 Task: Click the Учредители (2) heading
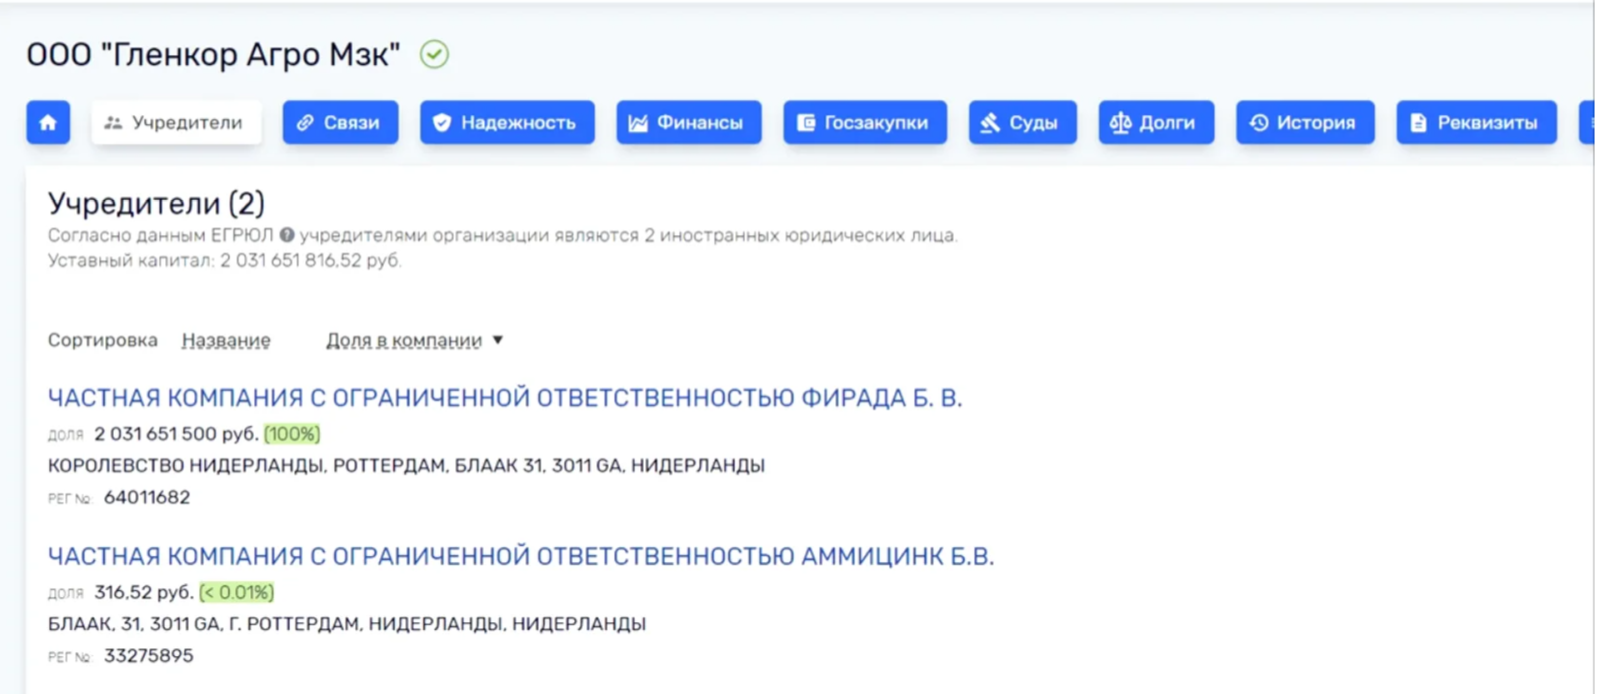pos(156,203)
